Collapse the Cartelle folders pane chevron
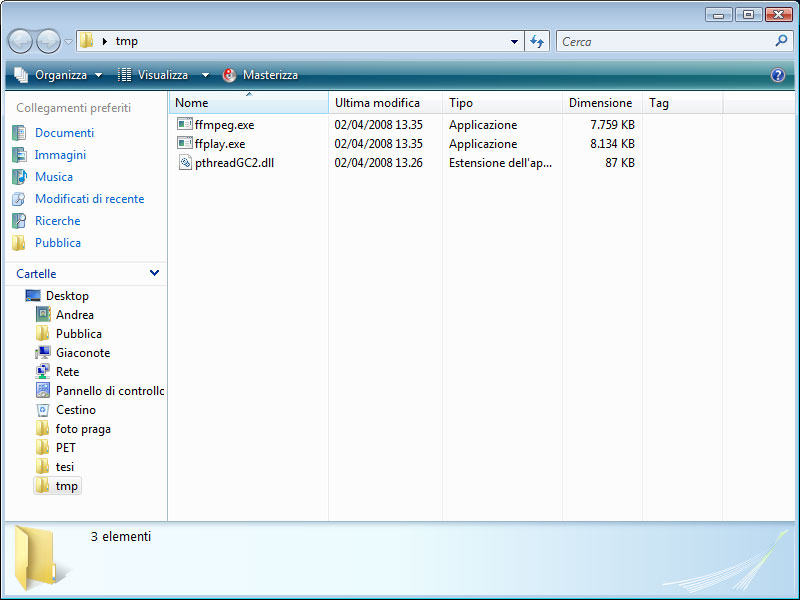This screenshot has width=800, height=600. 154,273
